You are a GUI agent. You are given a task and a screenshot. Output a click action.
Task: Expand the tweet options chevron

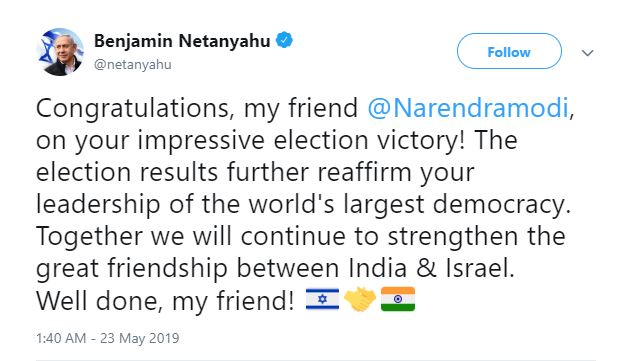click(587, 53)
